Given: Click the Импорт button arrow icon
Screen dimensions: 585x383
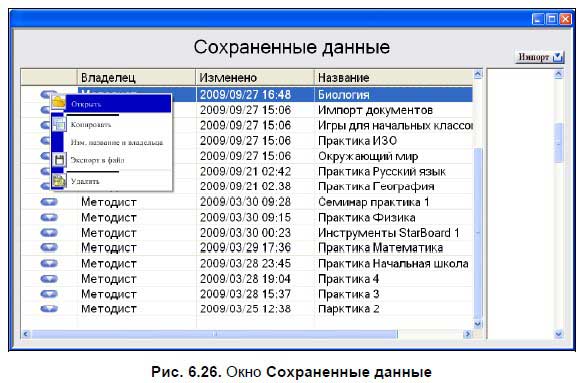Looking at the screenshot, I should point(557,57).
